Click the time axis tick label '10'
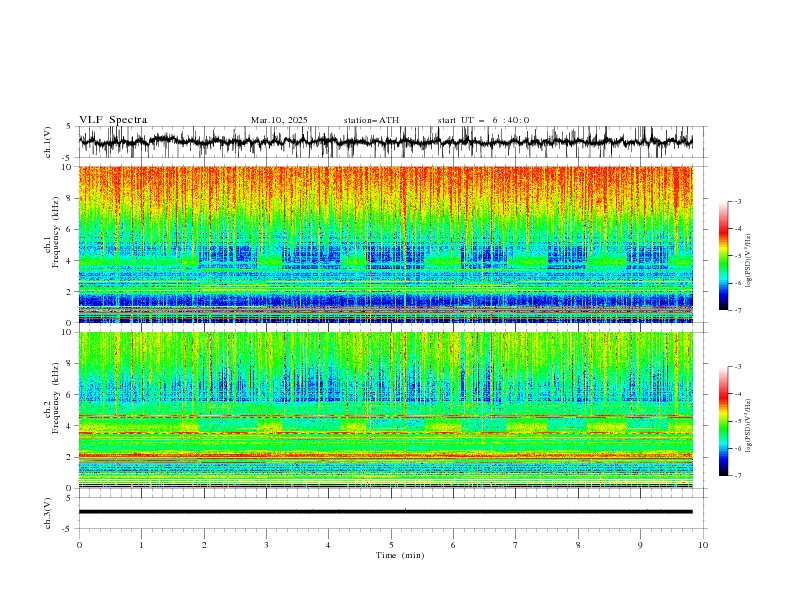The image size is (792, 612). (703, 545)
